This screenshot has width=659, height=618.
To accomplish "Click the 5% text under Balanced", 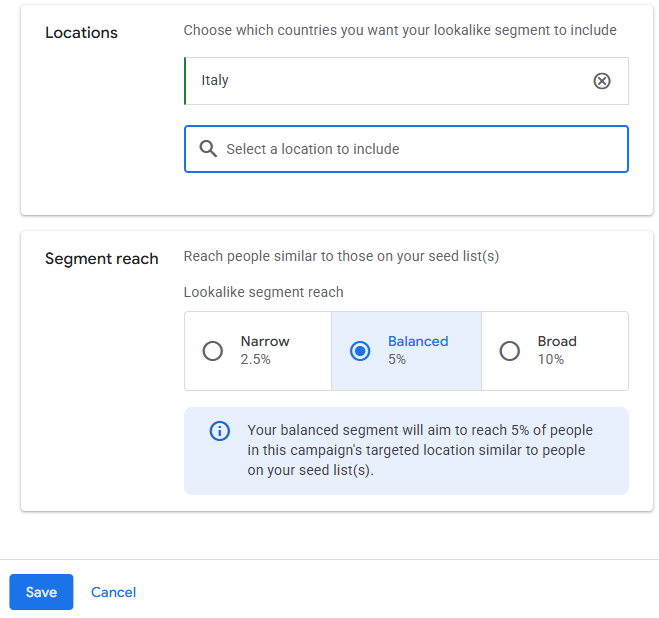I will tap(397, 359).
